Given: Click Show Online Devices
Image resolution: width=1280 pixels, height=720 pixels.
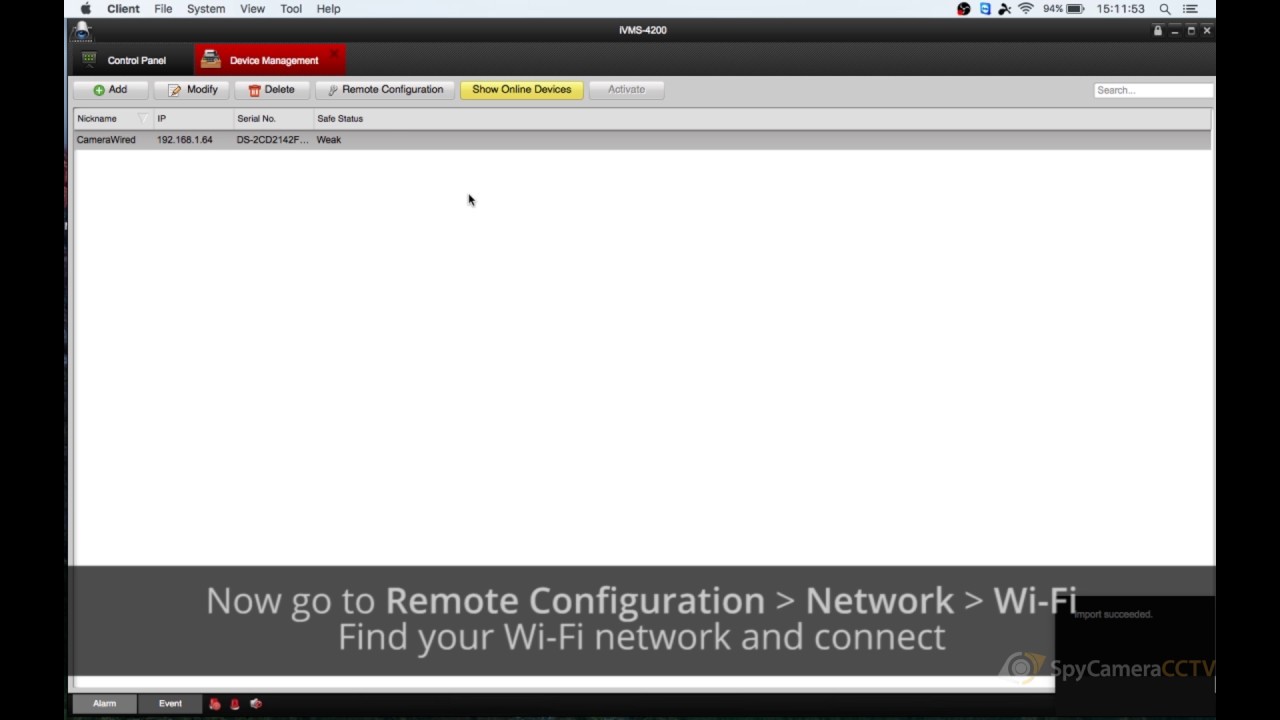Looking at the screenshot, I should (x=522, y=90).
